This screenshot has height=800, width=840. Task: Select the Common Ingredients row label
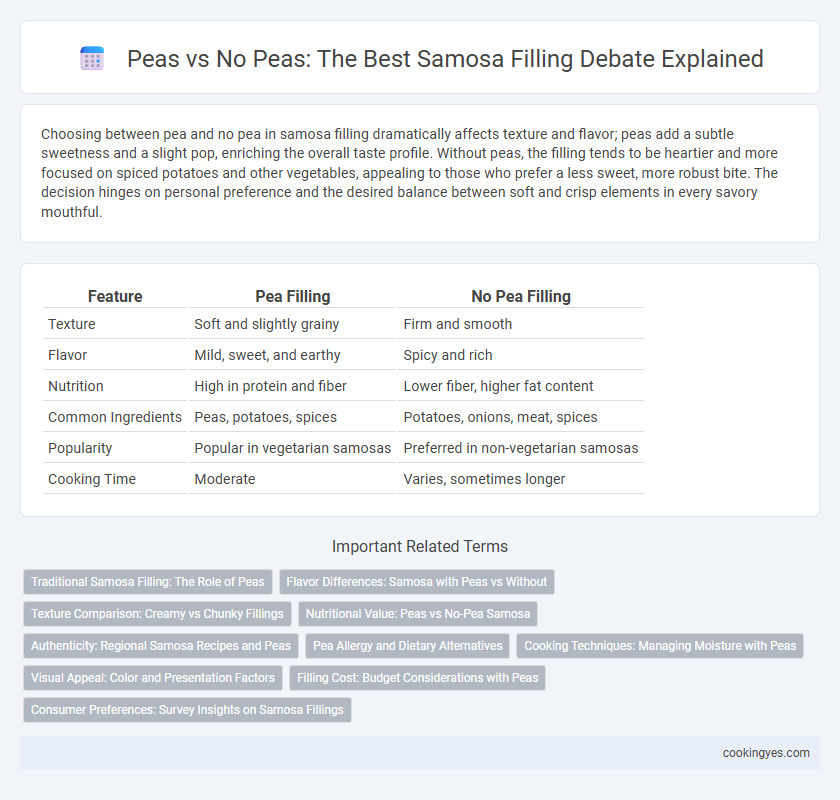[115, 417]
